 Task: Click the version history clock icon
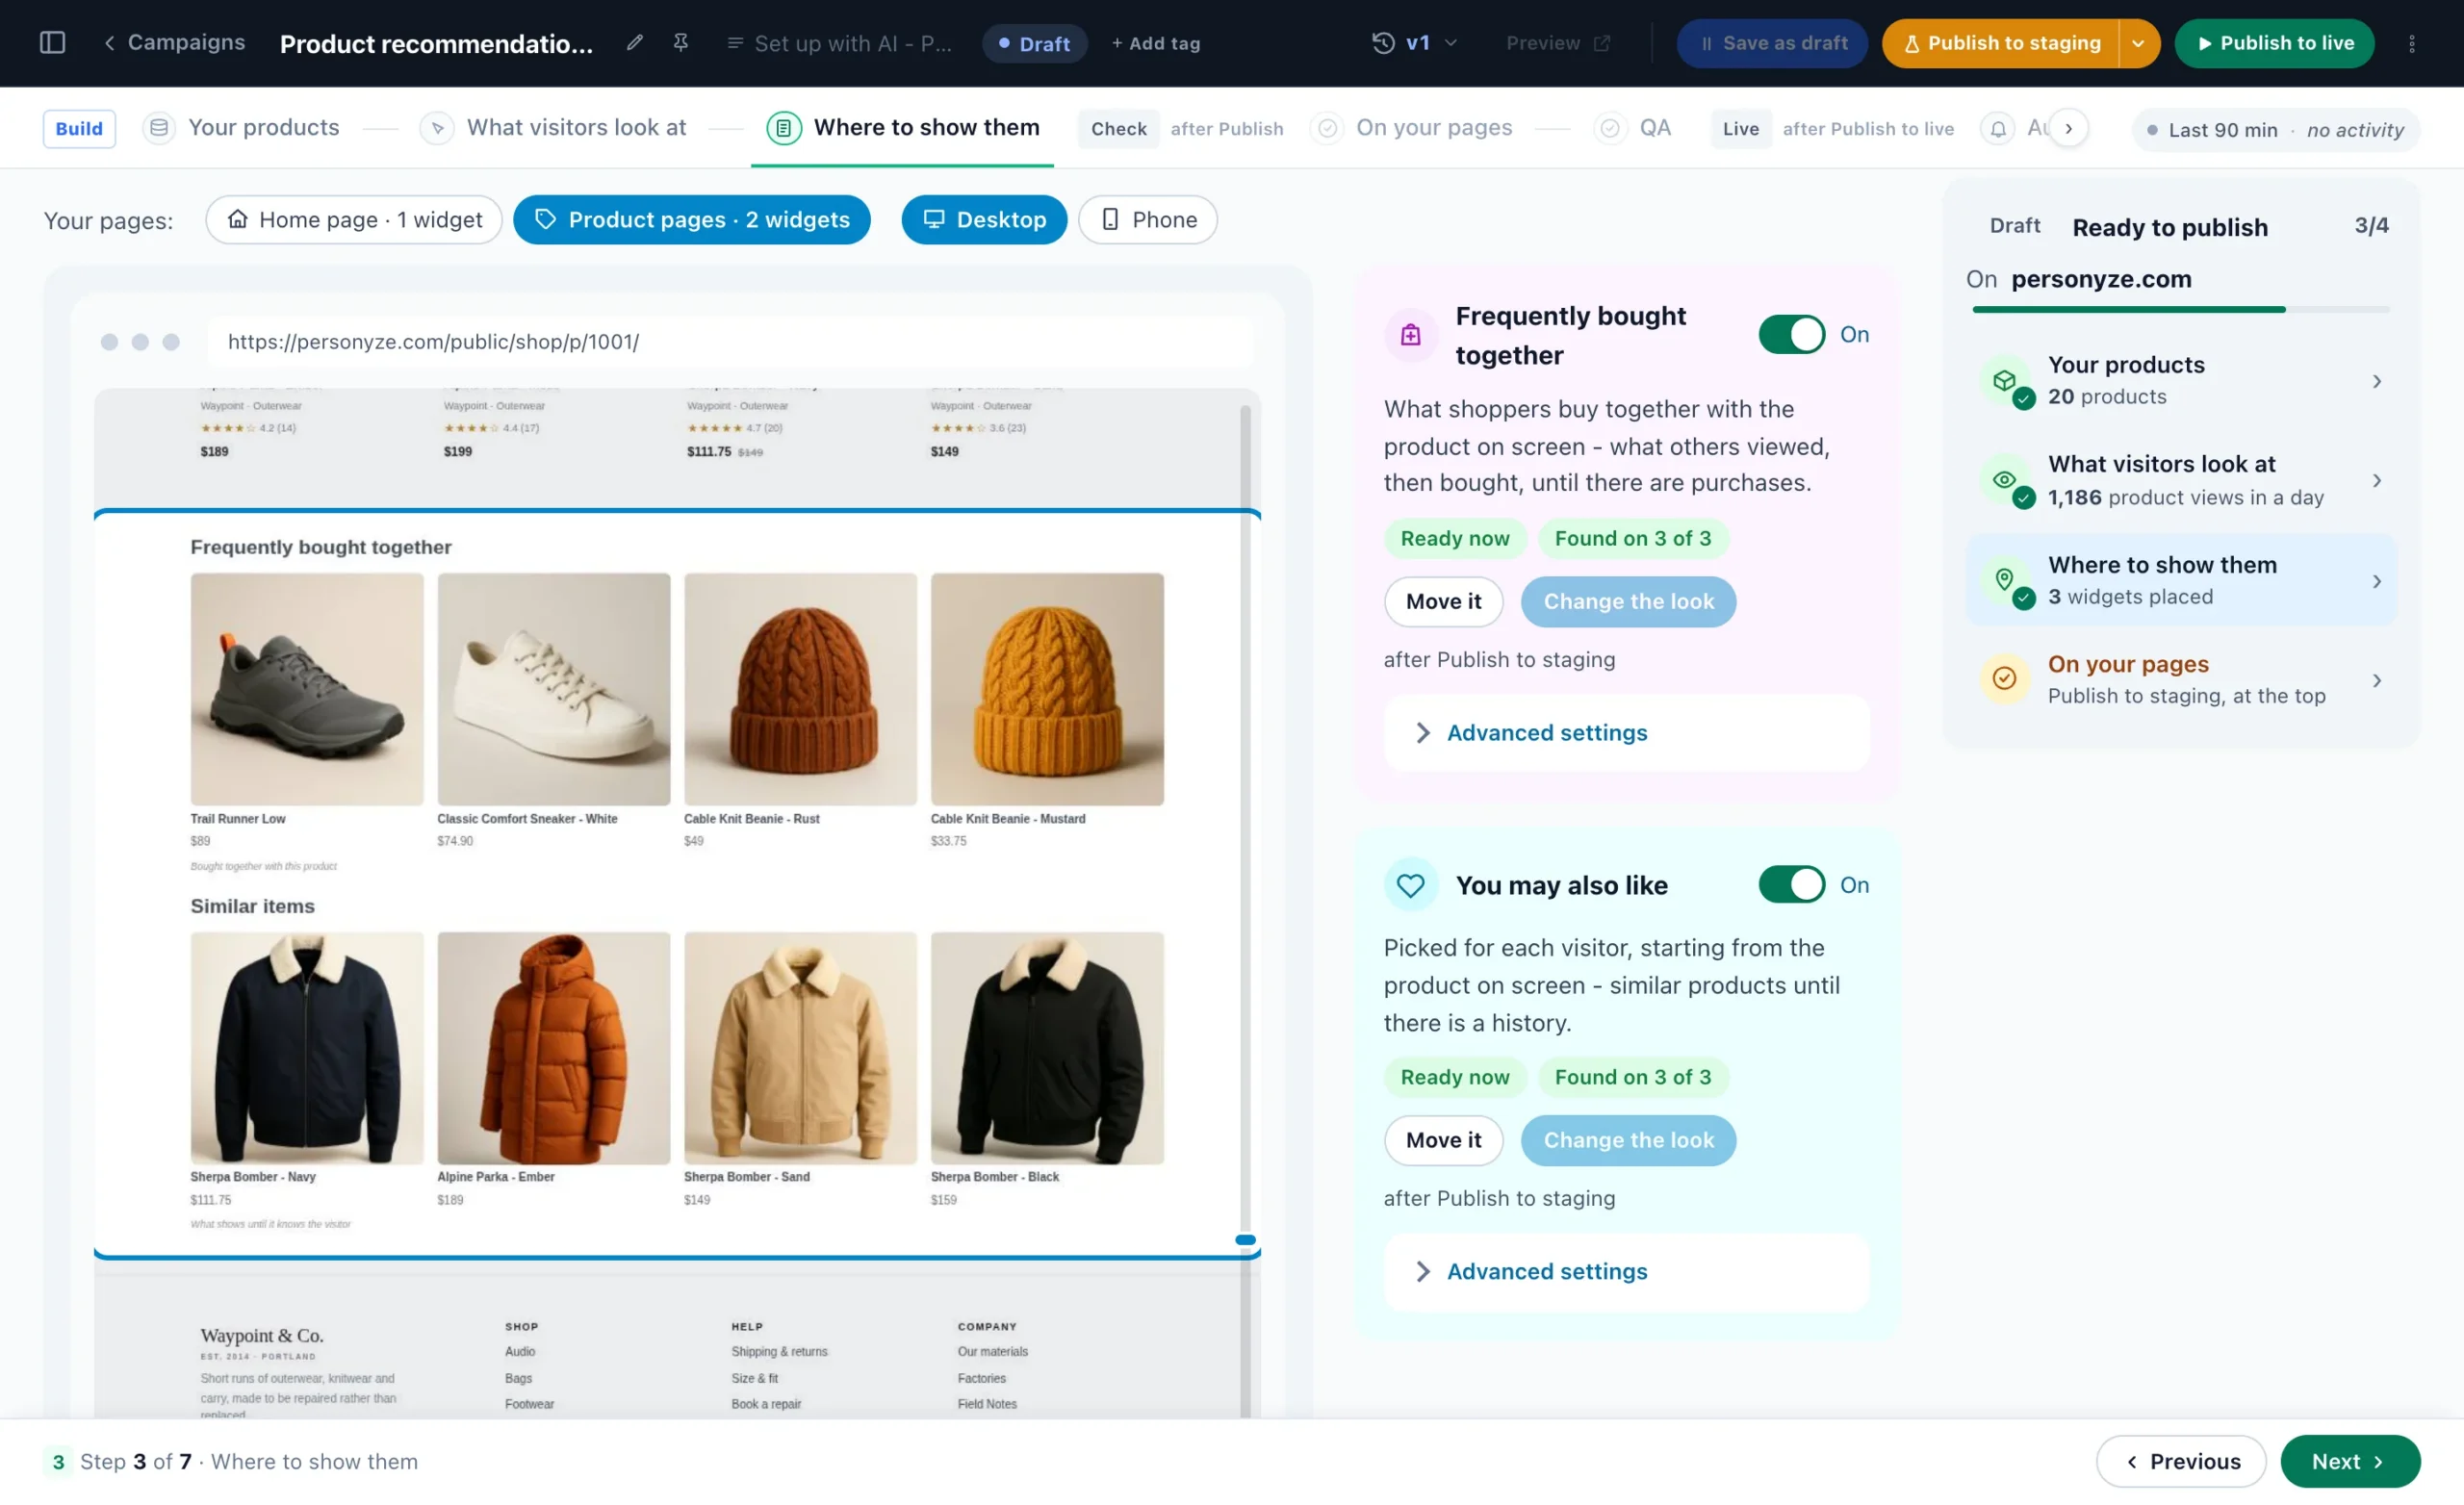pyautogui.click(x=1382, y=43)
